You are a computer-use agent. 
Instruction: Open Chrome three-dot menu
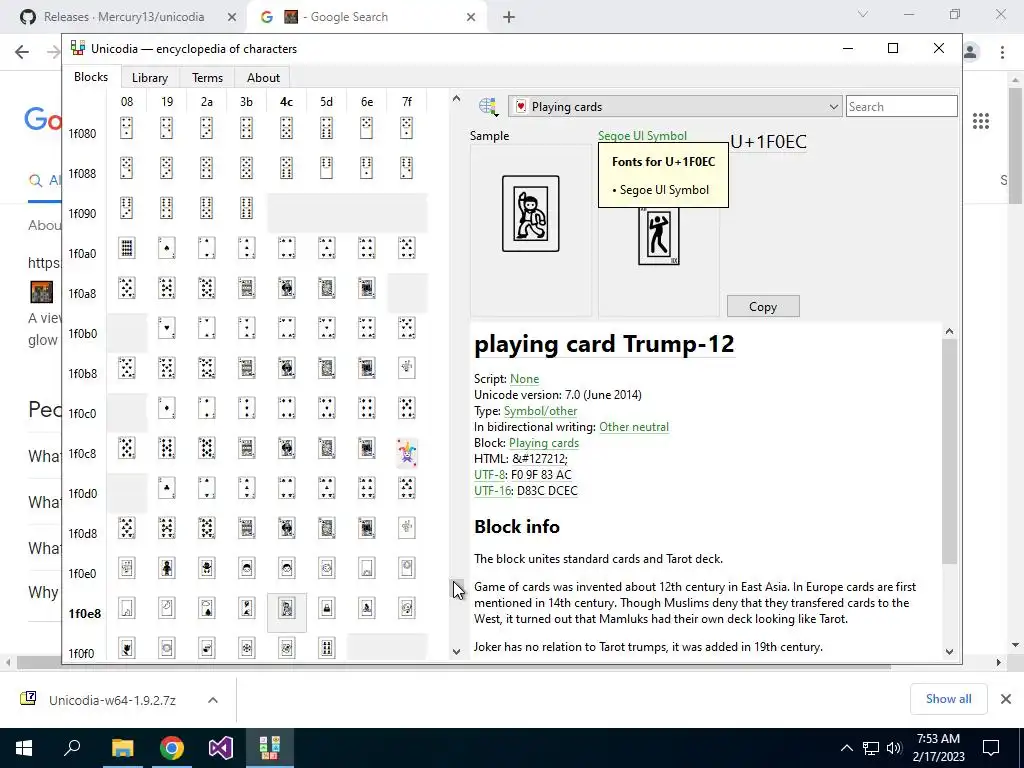(1002, 52)
